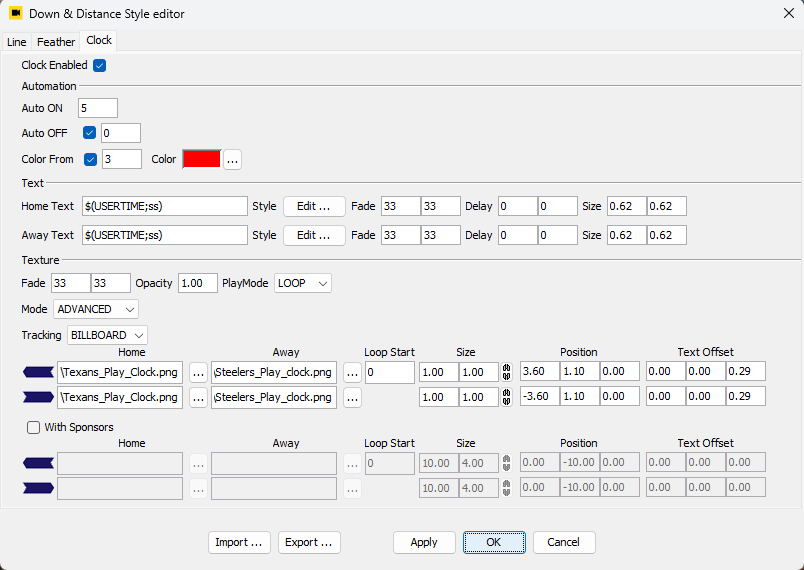Browse for Away texture in second row
This screenshot has height=570, width=804.
click(x=352, y=397)
